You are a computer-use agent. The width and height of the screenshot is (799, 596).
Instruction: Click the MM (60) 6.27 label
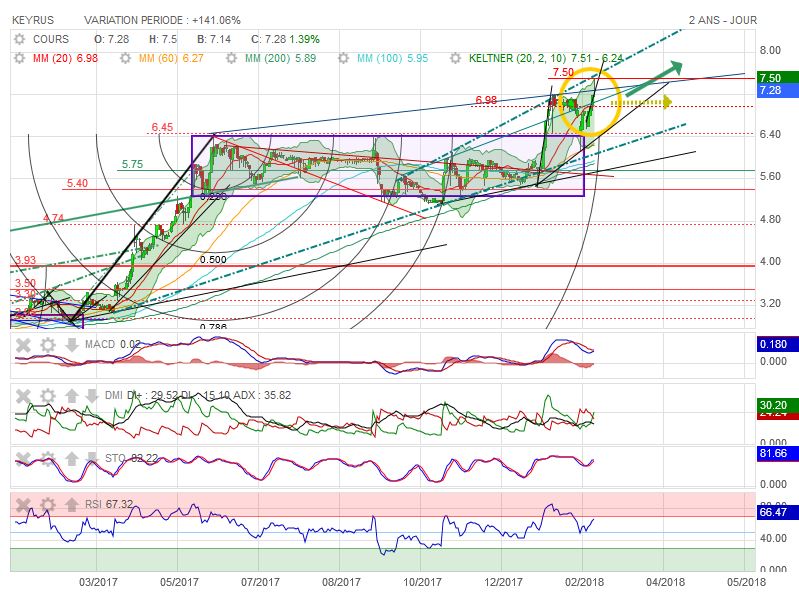tap(171, 58)
